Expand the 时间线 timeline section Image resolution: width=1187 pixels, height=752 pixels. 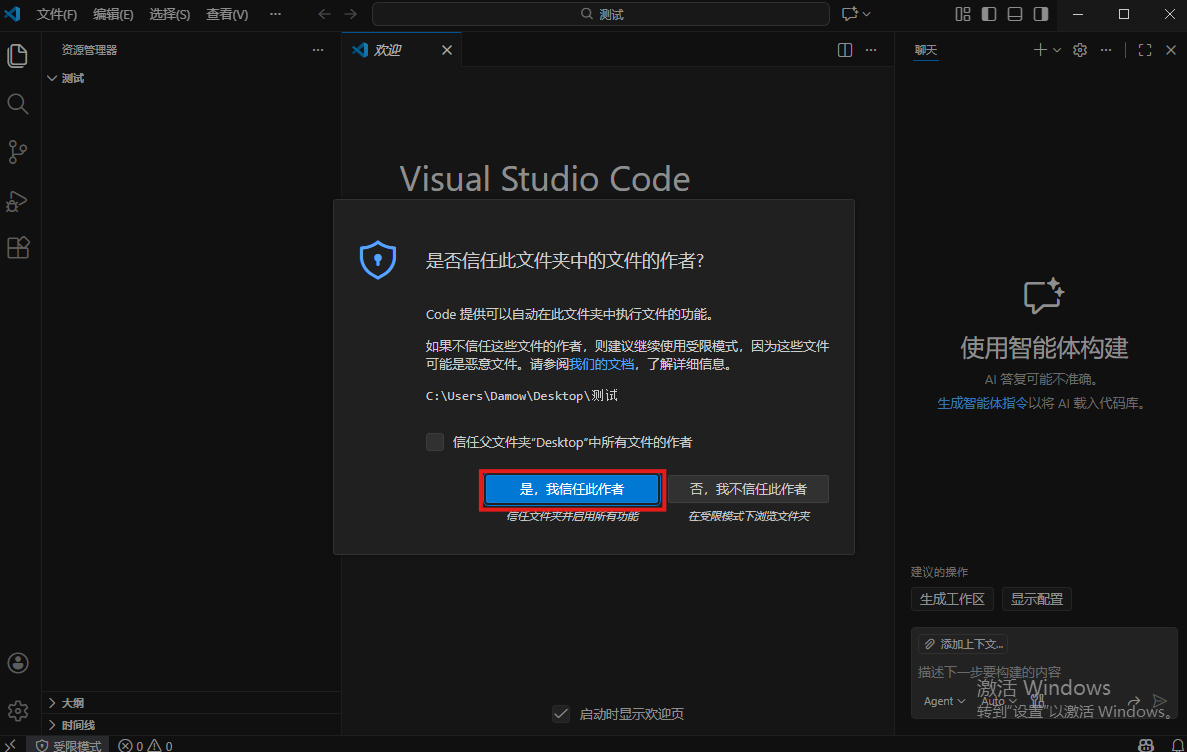pos(78,725)
